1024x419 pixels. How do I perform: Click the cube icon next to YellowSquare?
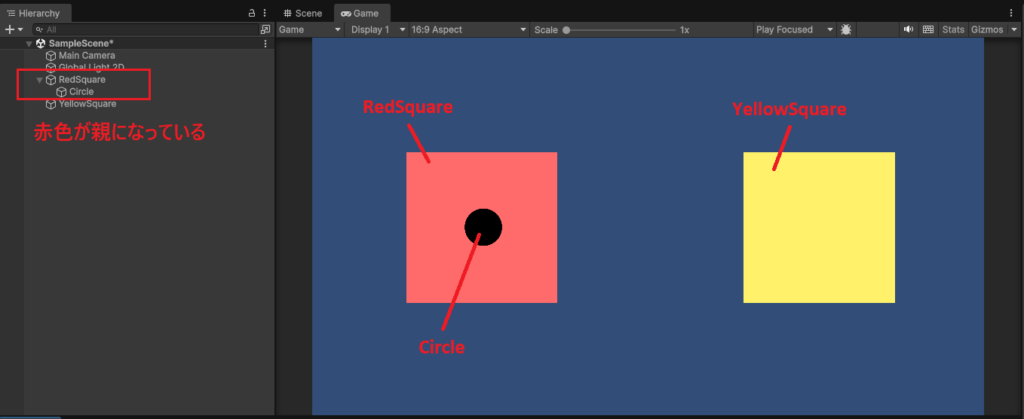[x=51, y=104]
